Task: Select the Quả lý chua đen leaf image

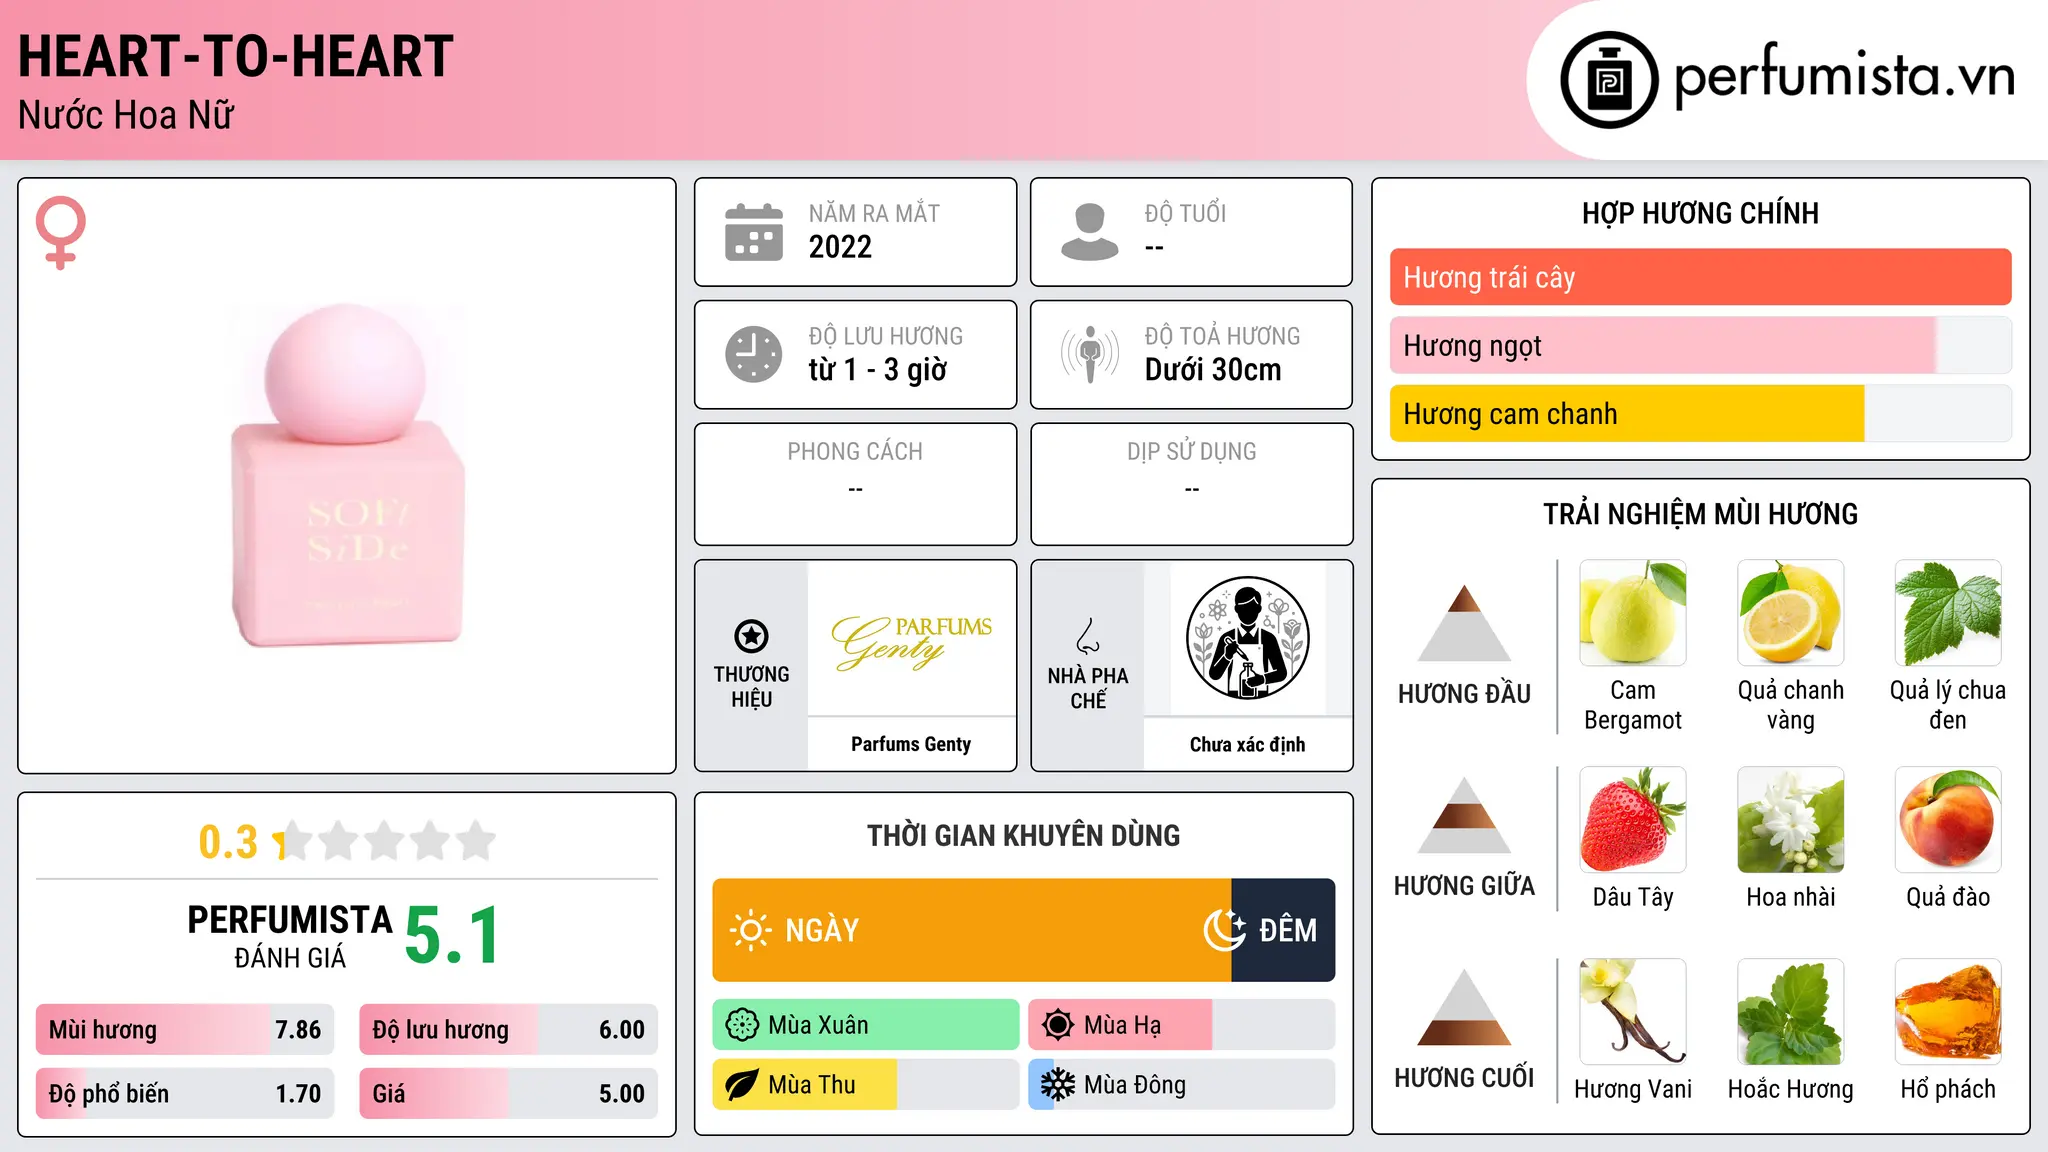Action: click(1948, 613)
